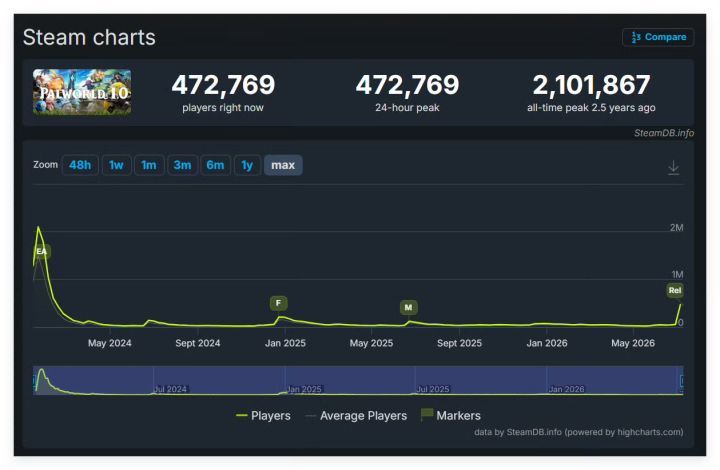The height and width of the screenshot is (470, 720).
Task: Toggle the Players series in legend
Action: 263,416
